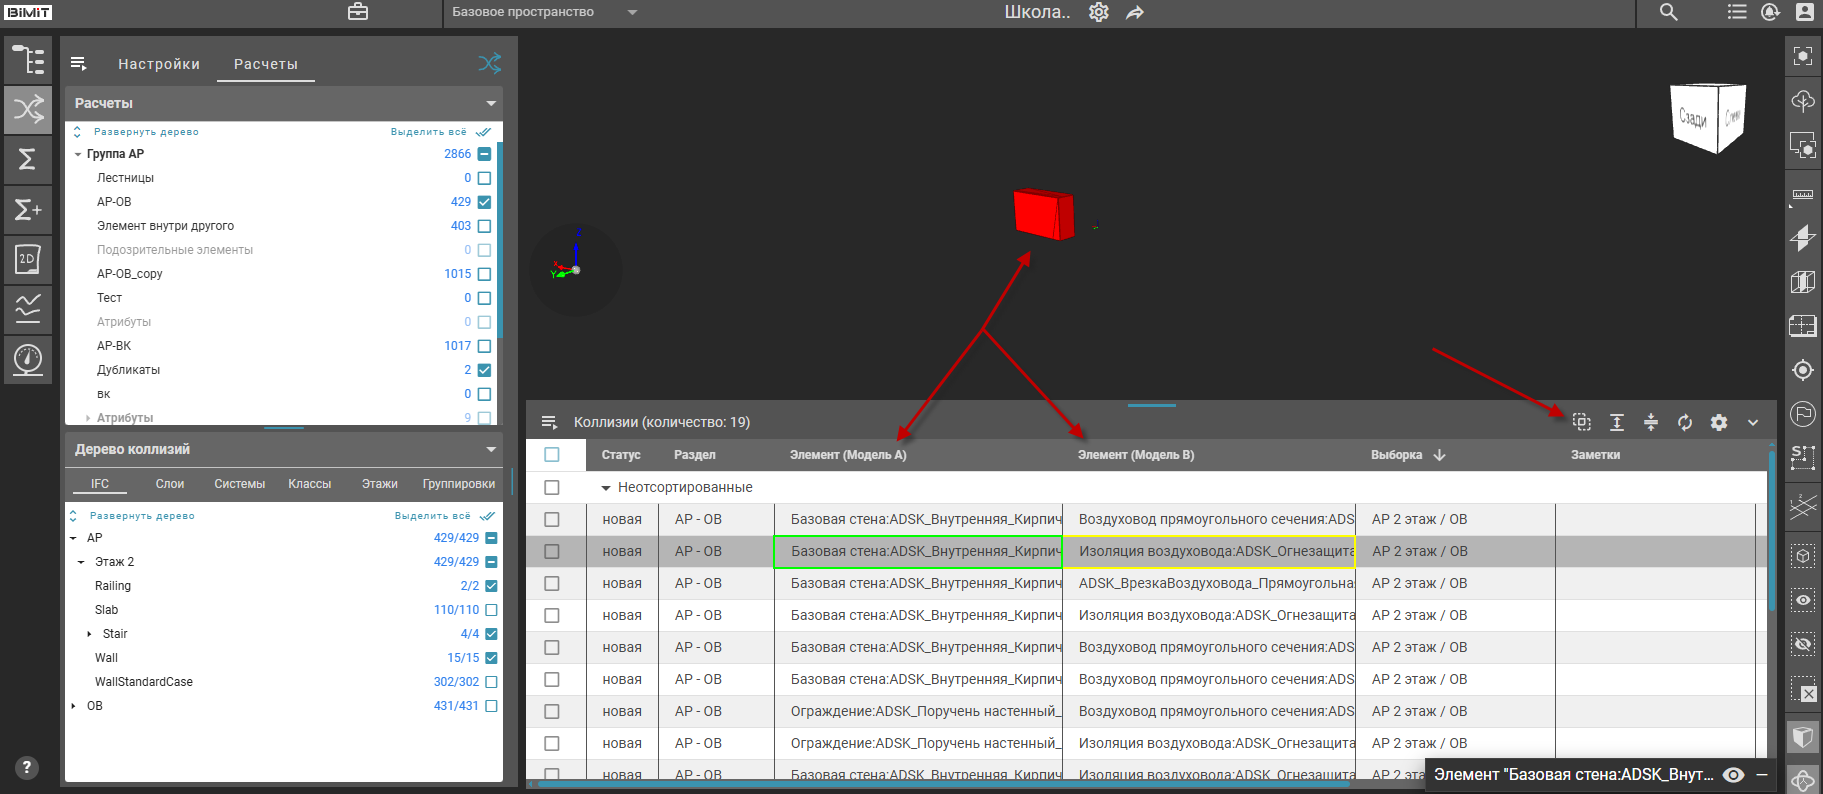
Task: Click the zoom-to-selection icon in collisions toolbar
Action: pos(1581,422)
